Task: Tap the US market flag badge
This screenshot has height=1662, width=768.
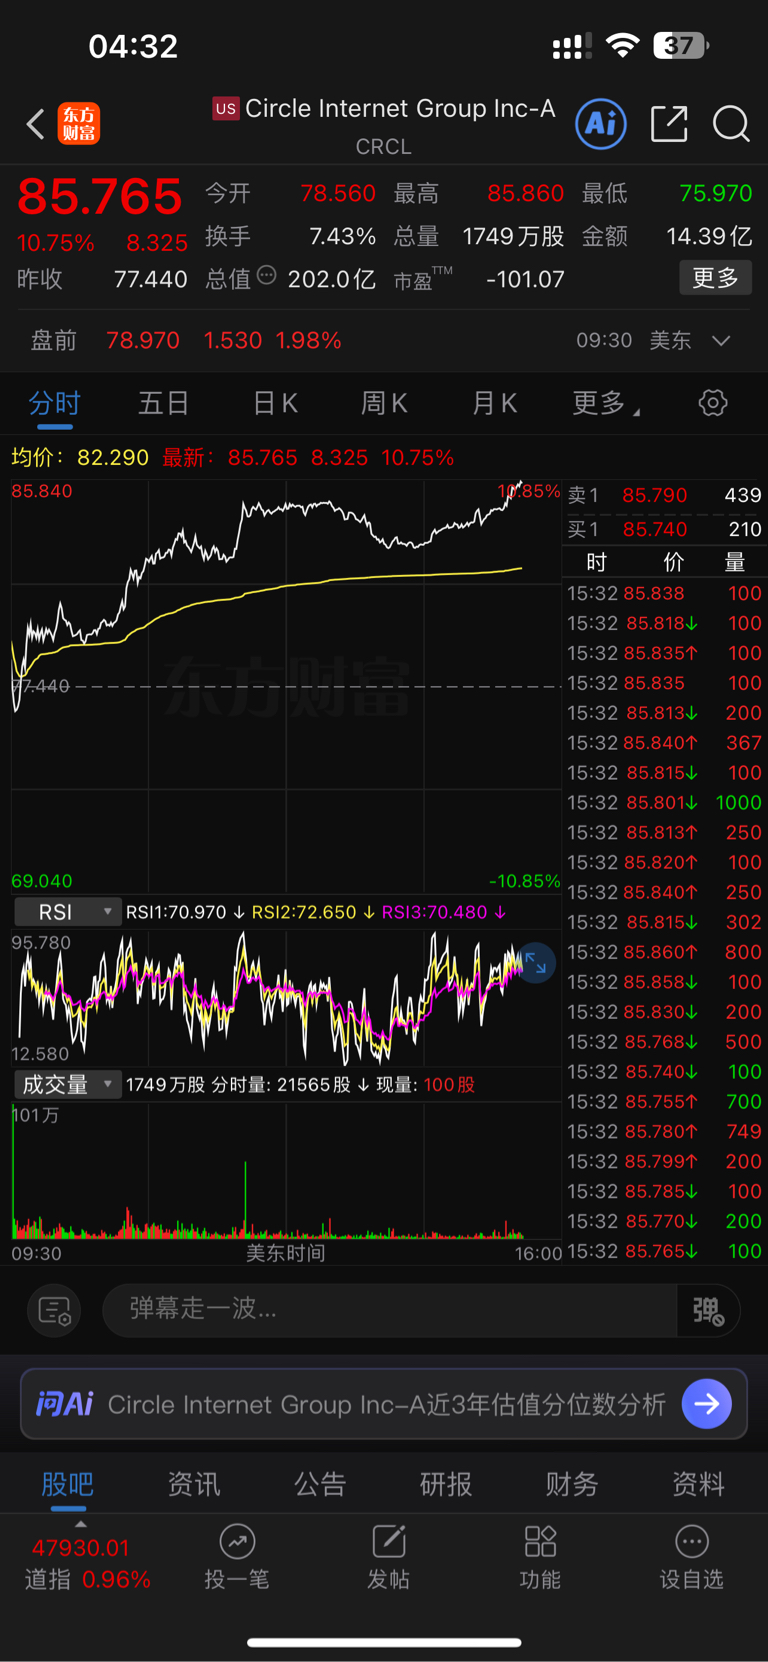Action: pos(226,108)
